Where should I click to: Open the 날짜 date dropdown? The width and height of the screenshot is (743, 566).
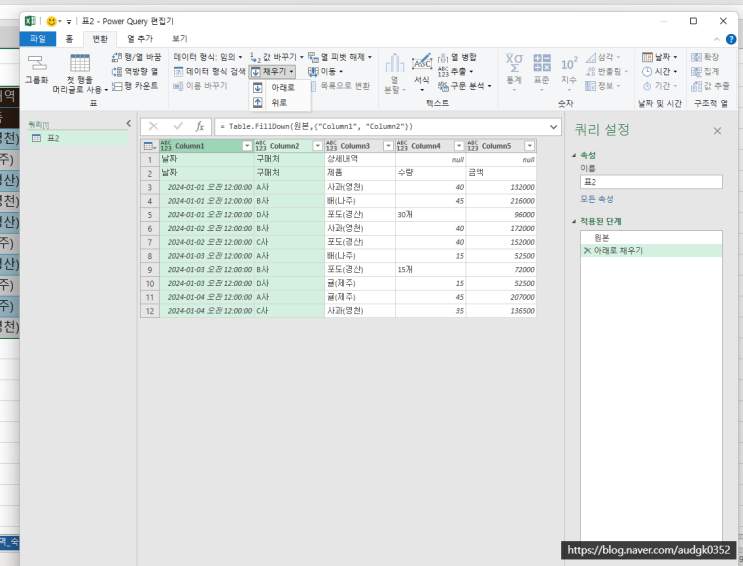coord(660,57)
